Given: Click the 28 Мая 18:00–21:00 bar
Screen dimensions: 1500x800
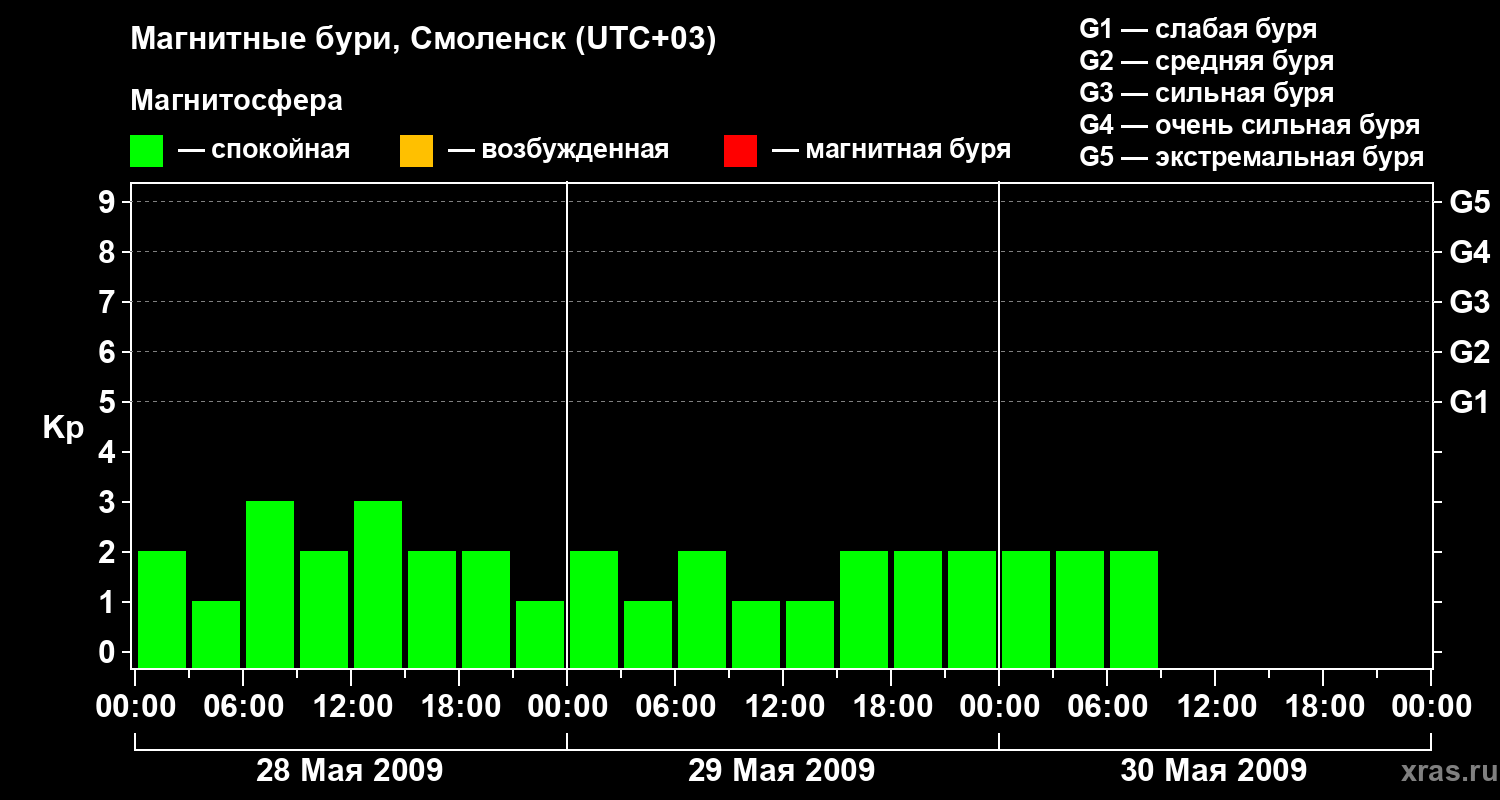Looking at the screenshot, I should pos(486,609).
